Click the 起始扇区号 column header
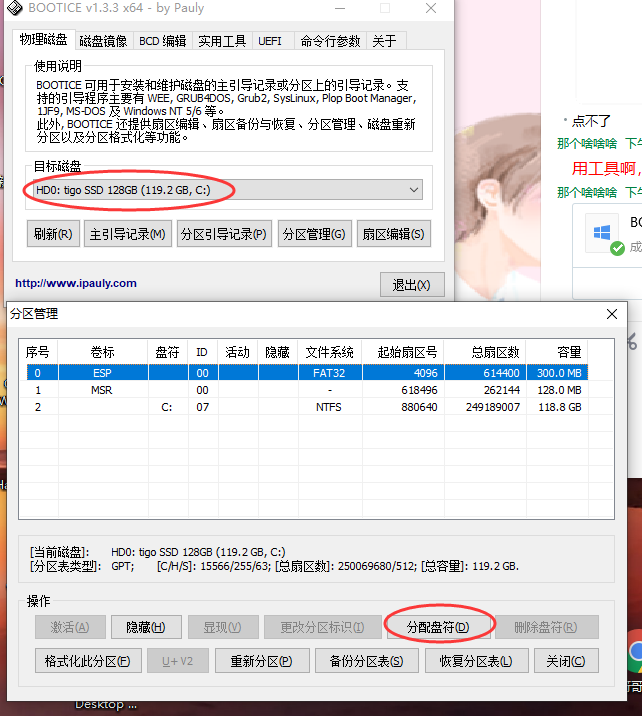 (403, 352)
